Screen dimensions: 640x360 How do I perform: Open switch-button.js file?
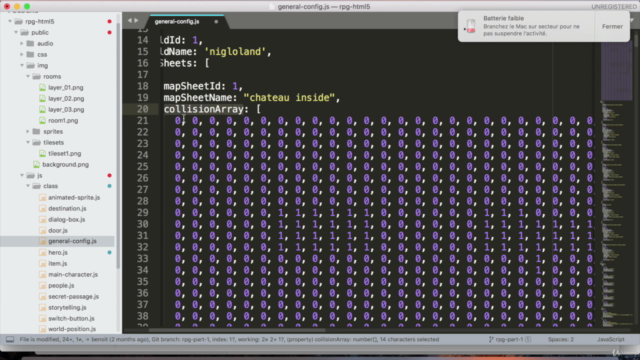(71, 318)
